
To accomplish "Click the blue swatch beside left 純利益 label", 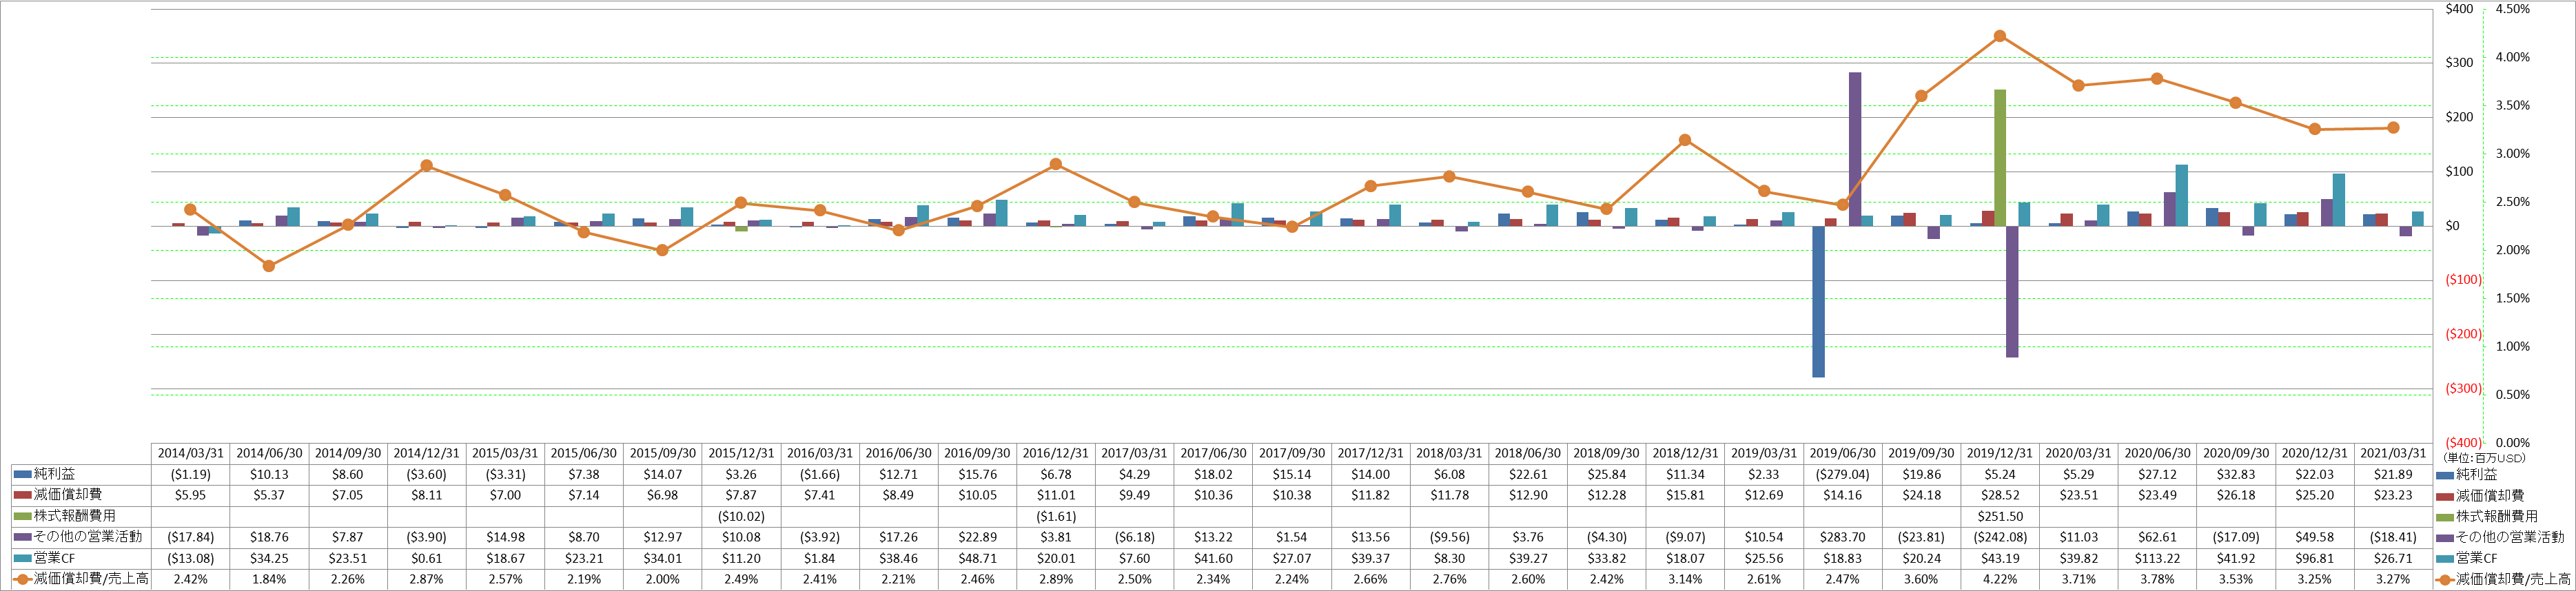I will click(23, 474).
